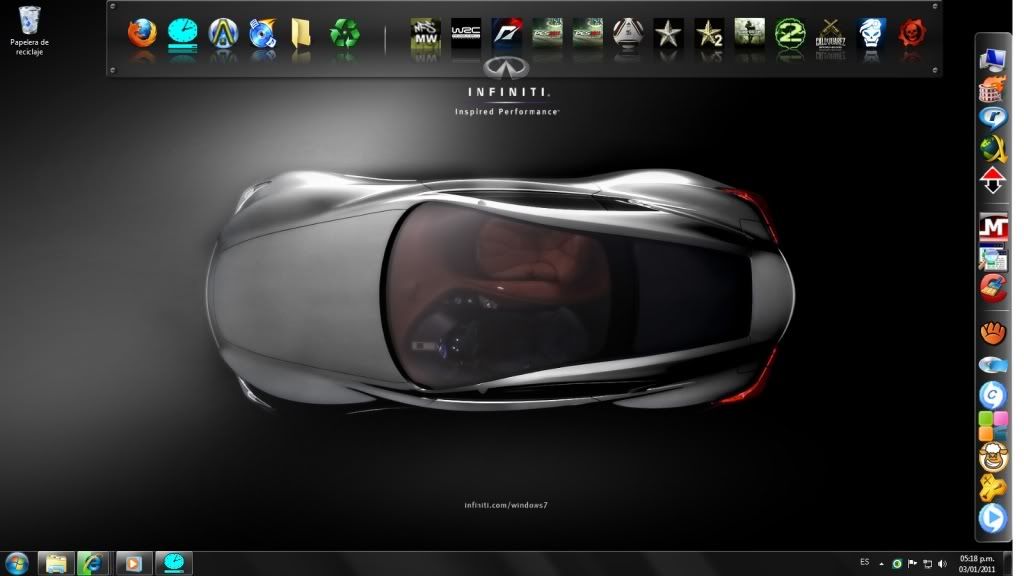Open the Windows Start menu

pyautogui.click(x=16, y=563)
